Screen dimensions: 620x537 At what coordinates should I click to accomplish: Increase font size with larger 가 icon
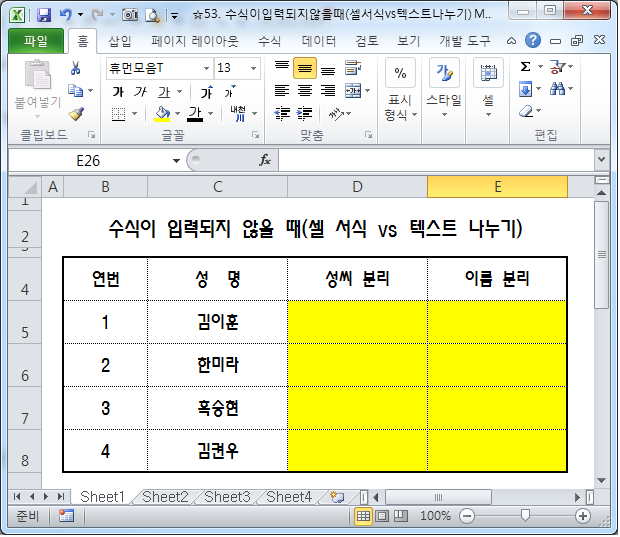[x=207, y=92]
